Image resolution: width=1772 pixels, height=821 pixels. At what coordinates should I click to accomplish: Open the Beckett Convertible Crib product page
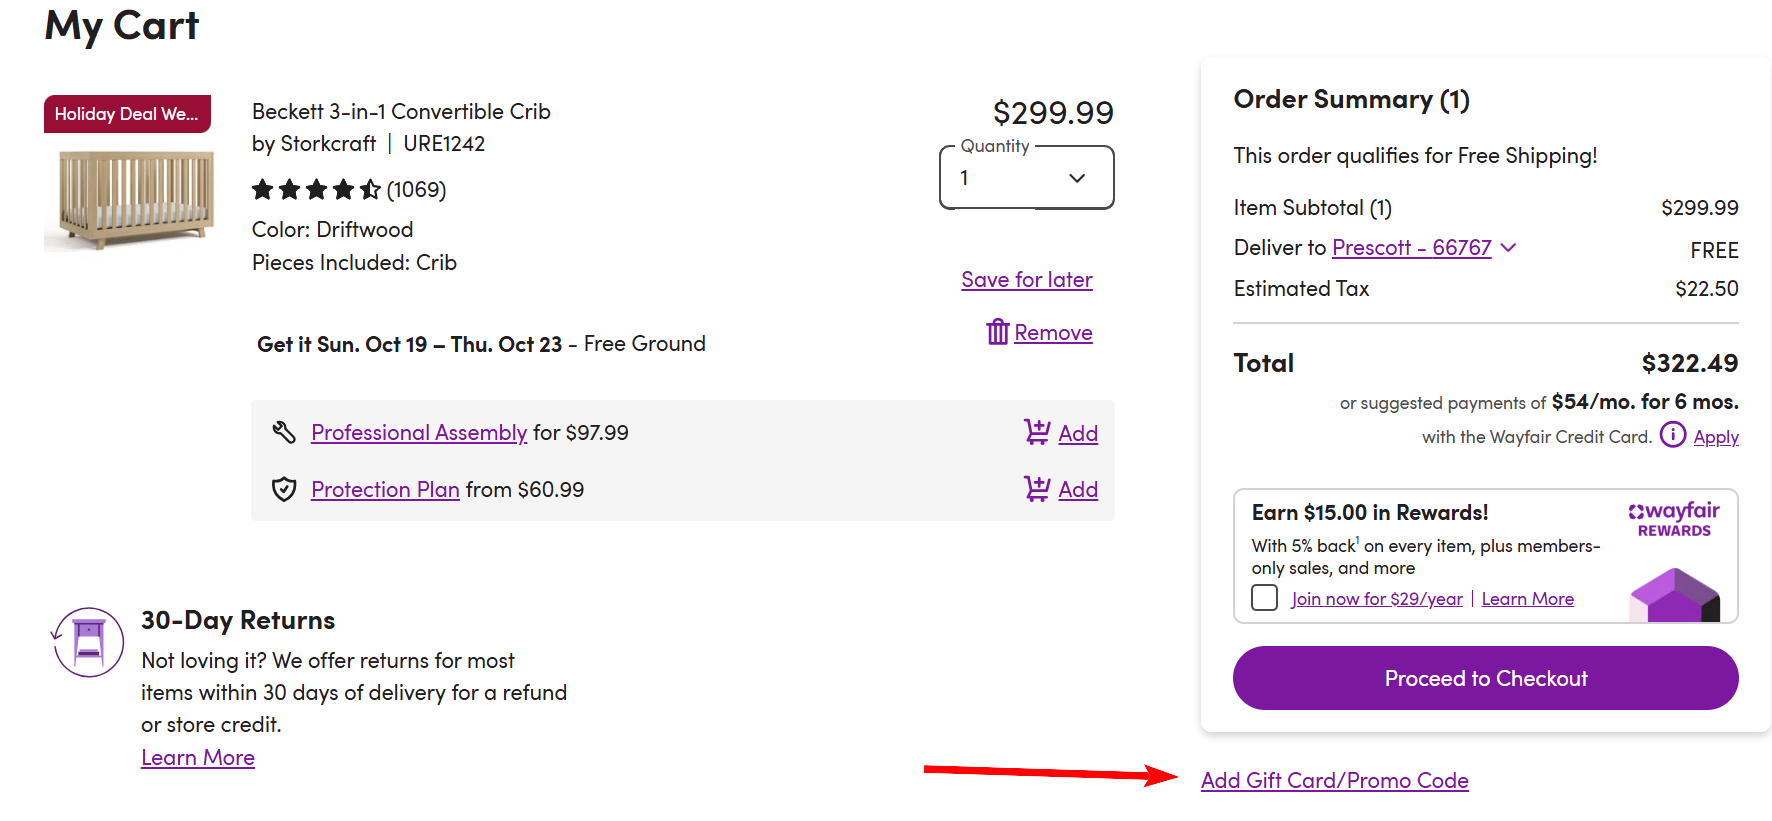[400, 111]
